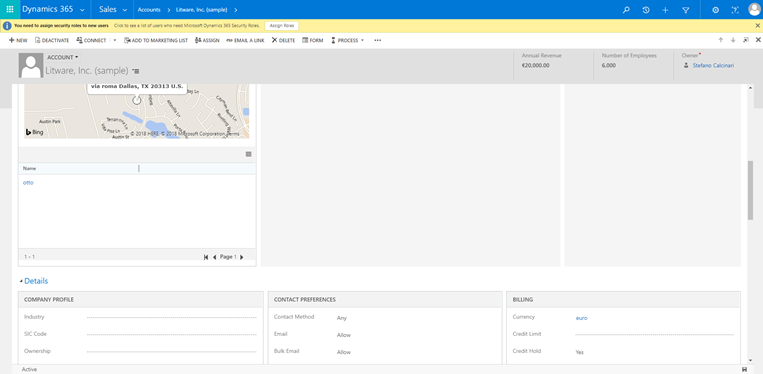
Task: Click the pop-out record icon
Action: click(745, 40)
